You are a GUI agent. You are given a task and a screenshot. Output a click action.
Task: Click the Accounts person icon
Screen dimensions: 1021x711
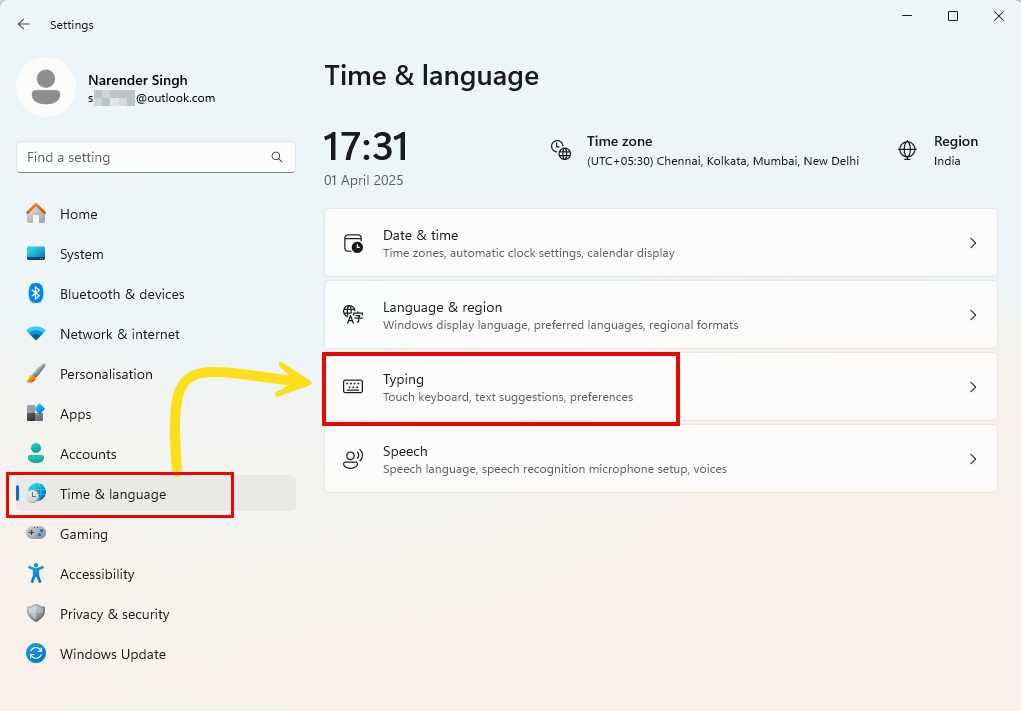(36, 453)
